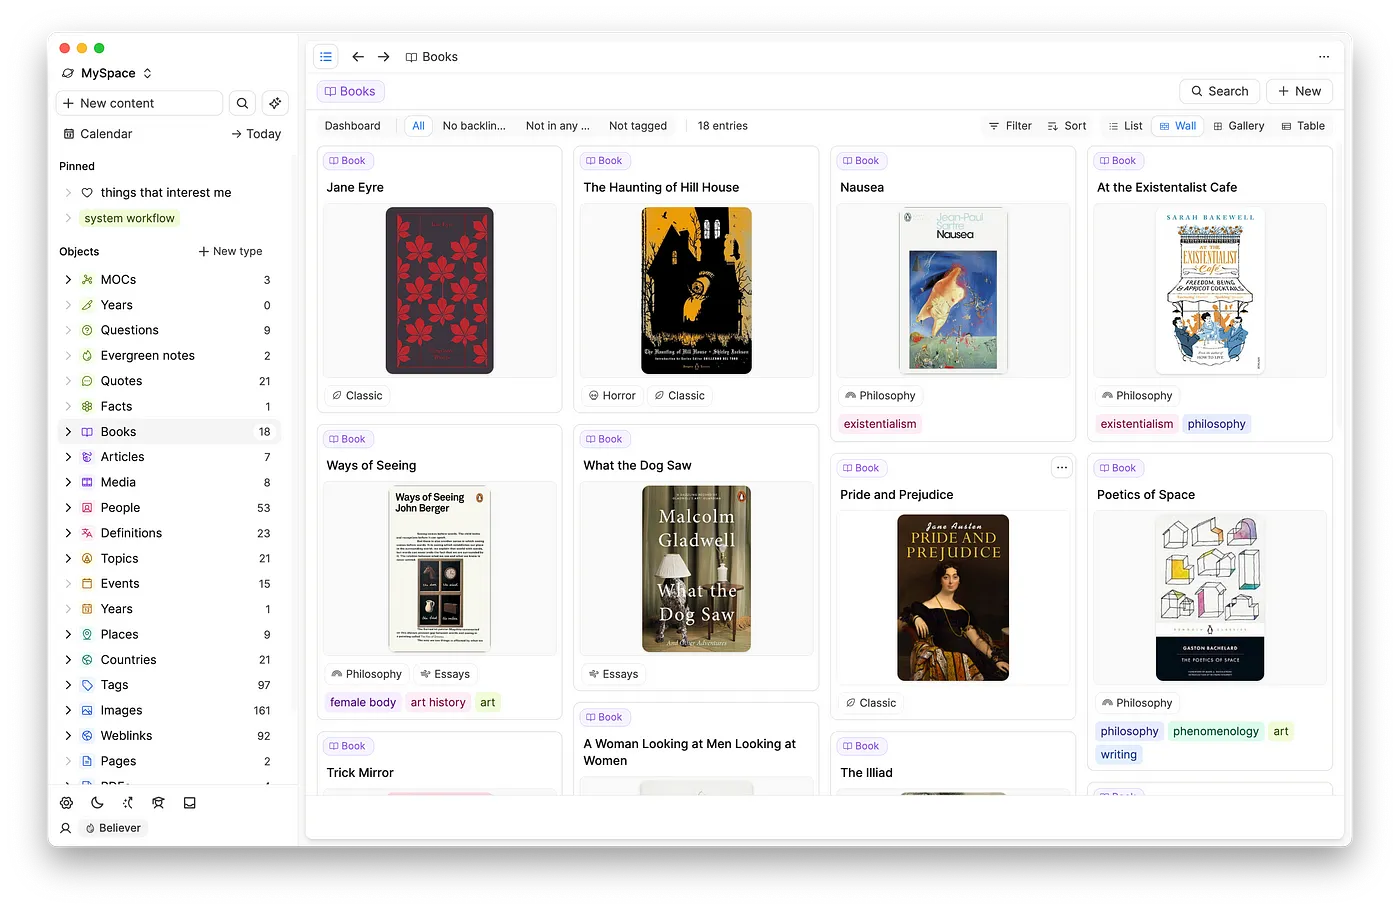Viewport: 1400px width, 910px height.
Task: Click the phenomenology tag on Poetics of Space
Action: pyautogui.click(x=1216, y=732)
